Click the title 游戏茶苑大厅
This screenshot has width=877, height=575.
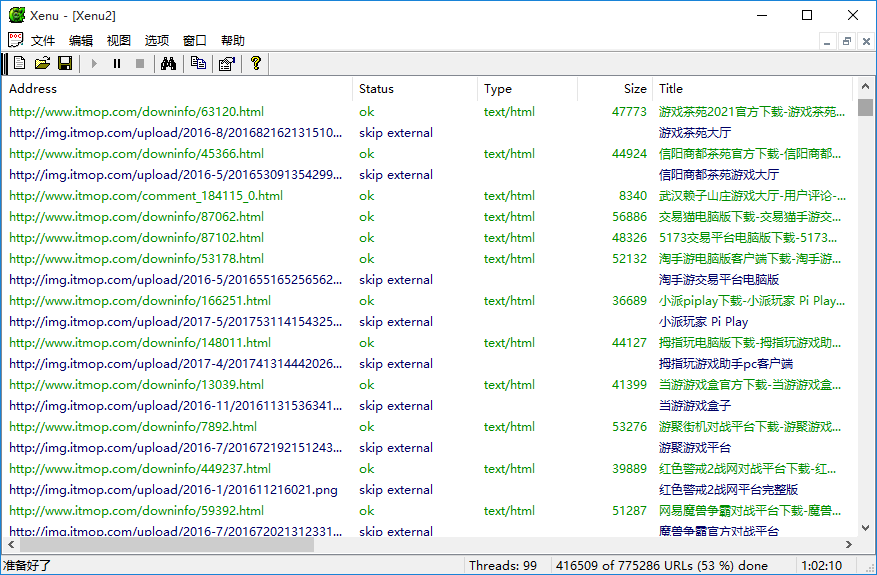695,133
